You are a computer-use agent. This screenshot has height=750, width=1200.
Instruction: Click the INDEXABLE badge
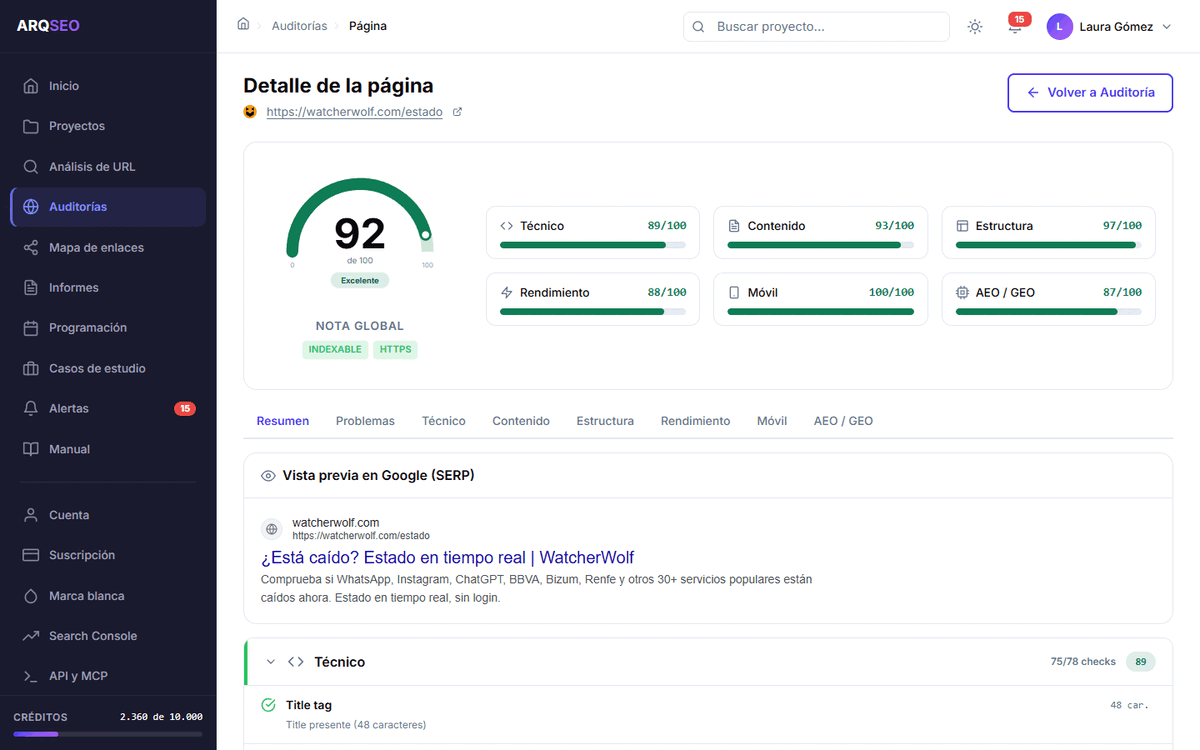coord(335,350)
